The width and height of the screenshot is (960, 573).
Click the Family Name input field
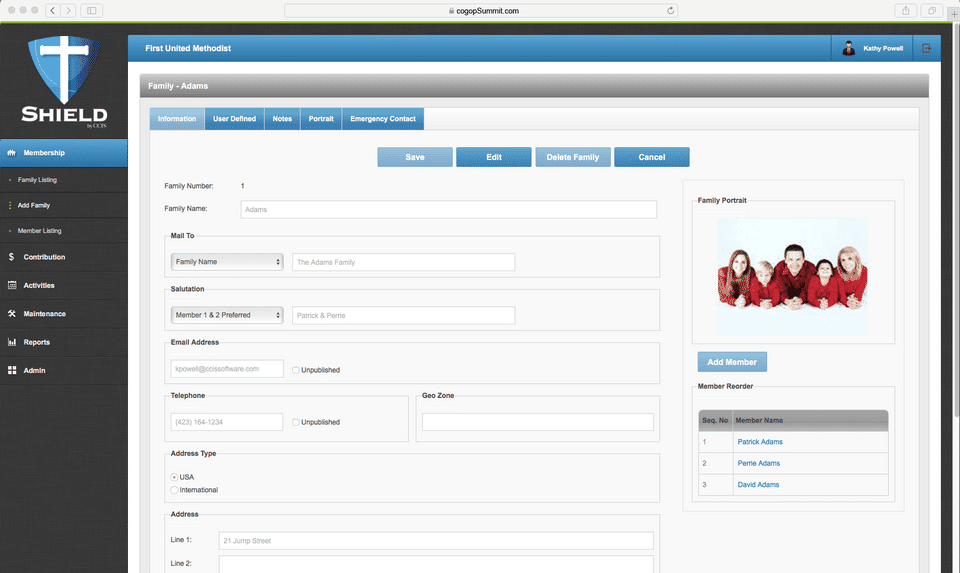tap(449, 209)
